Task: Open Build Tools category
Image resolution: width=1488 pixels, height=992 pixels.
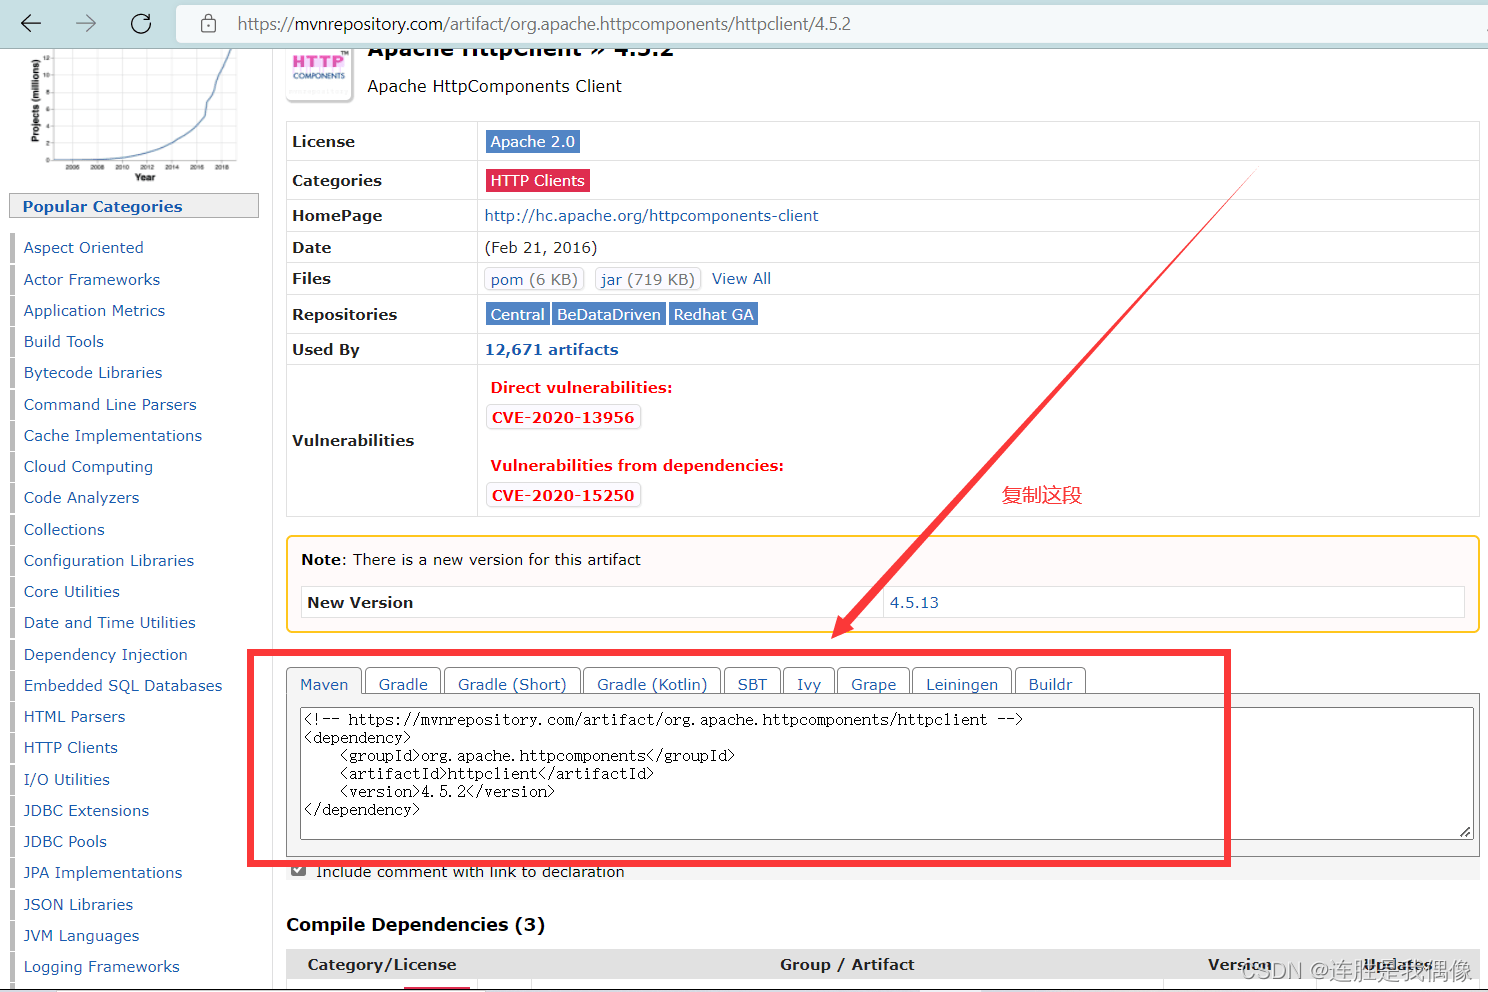Action: [64, 342]
